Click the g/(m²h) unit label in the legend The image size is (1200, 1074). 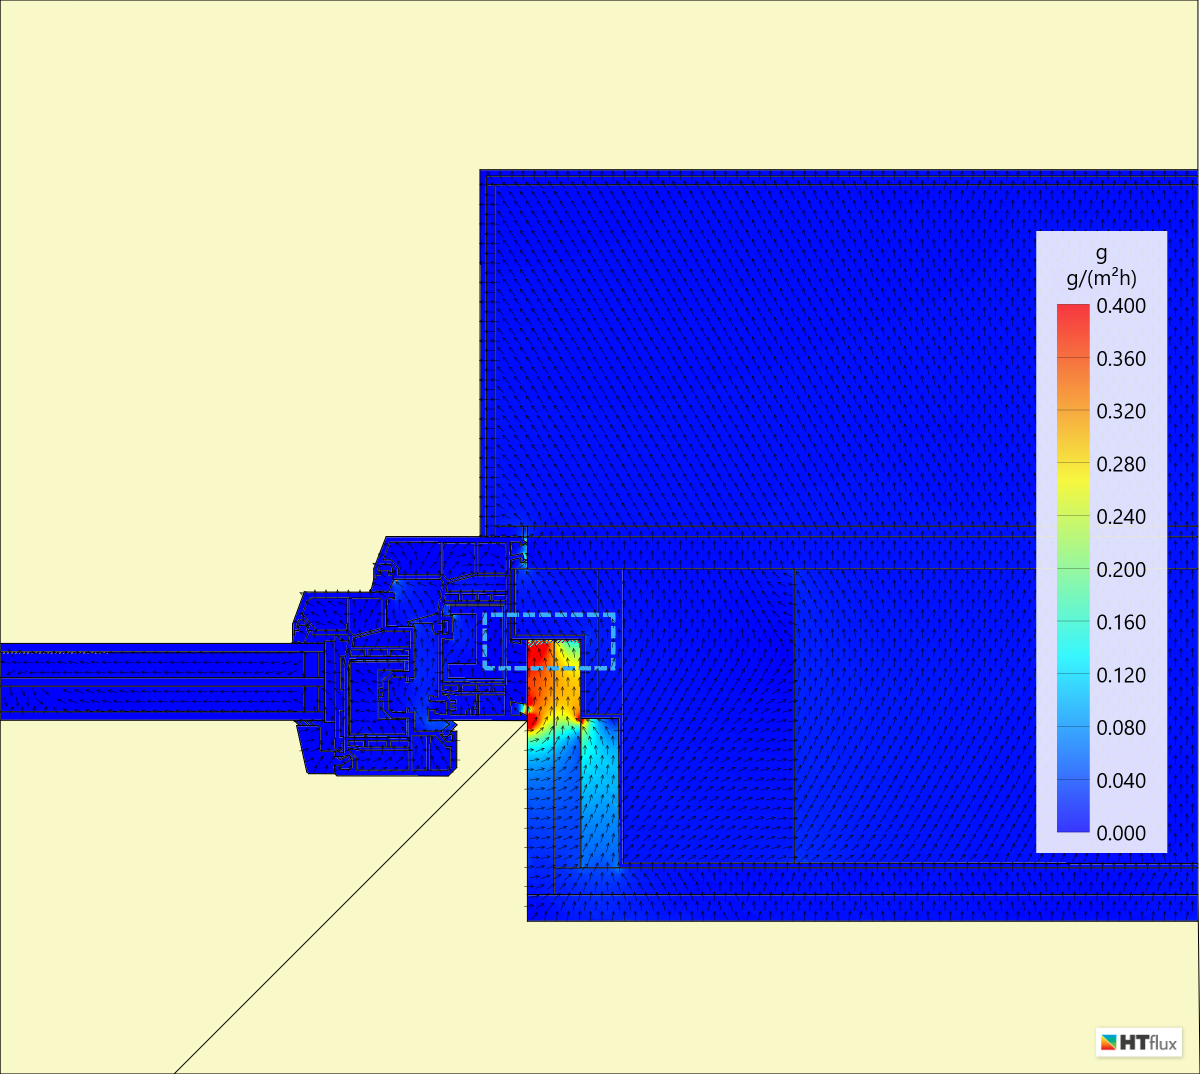[x=1101, y=278]
